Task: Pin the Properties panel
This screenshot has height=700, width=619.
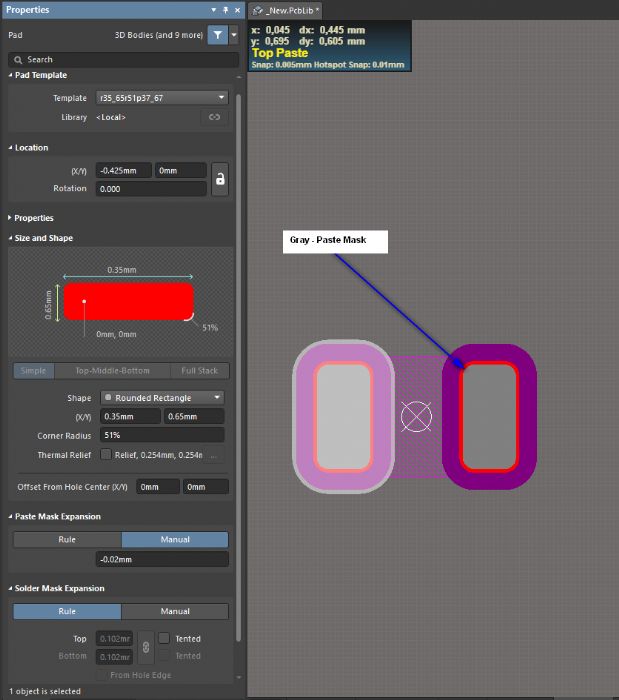Action: tap(227, 10)
